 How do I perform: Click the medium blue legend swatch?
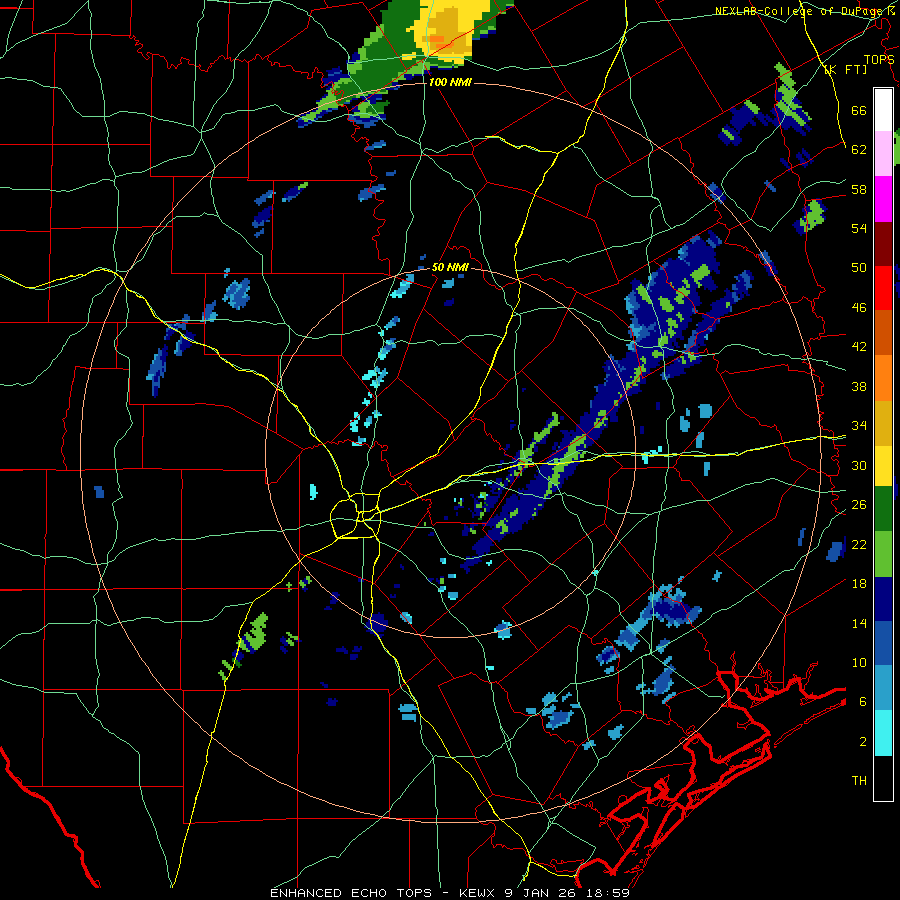click(883, 643)
